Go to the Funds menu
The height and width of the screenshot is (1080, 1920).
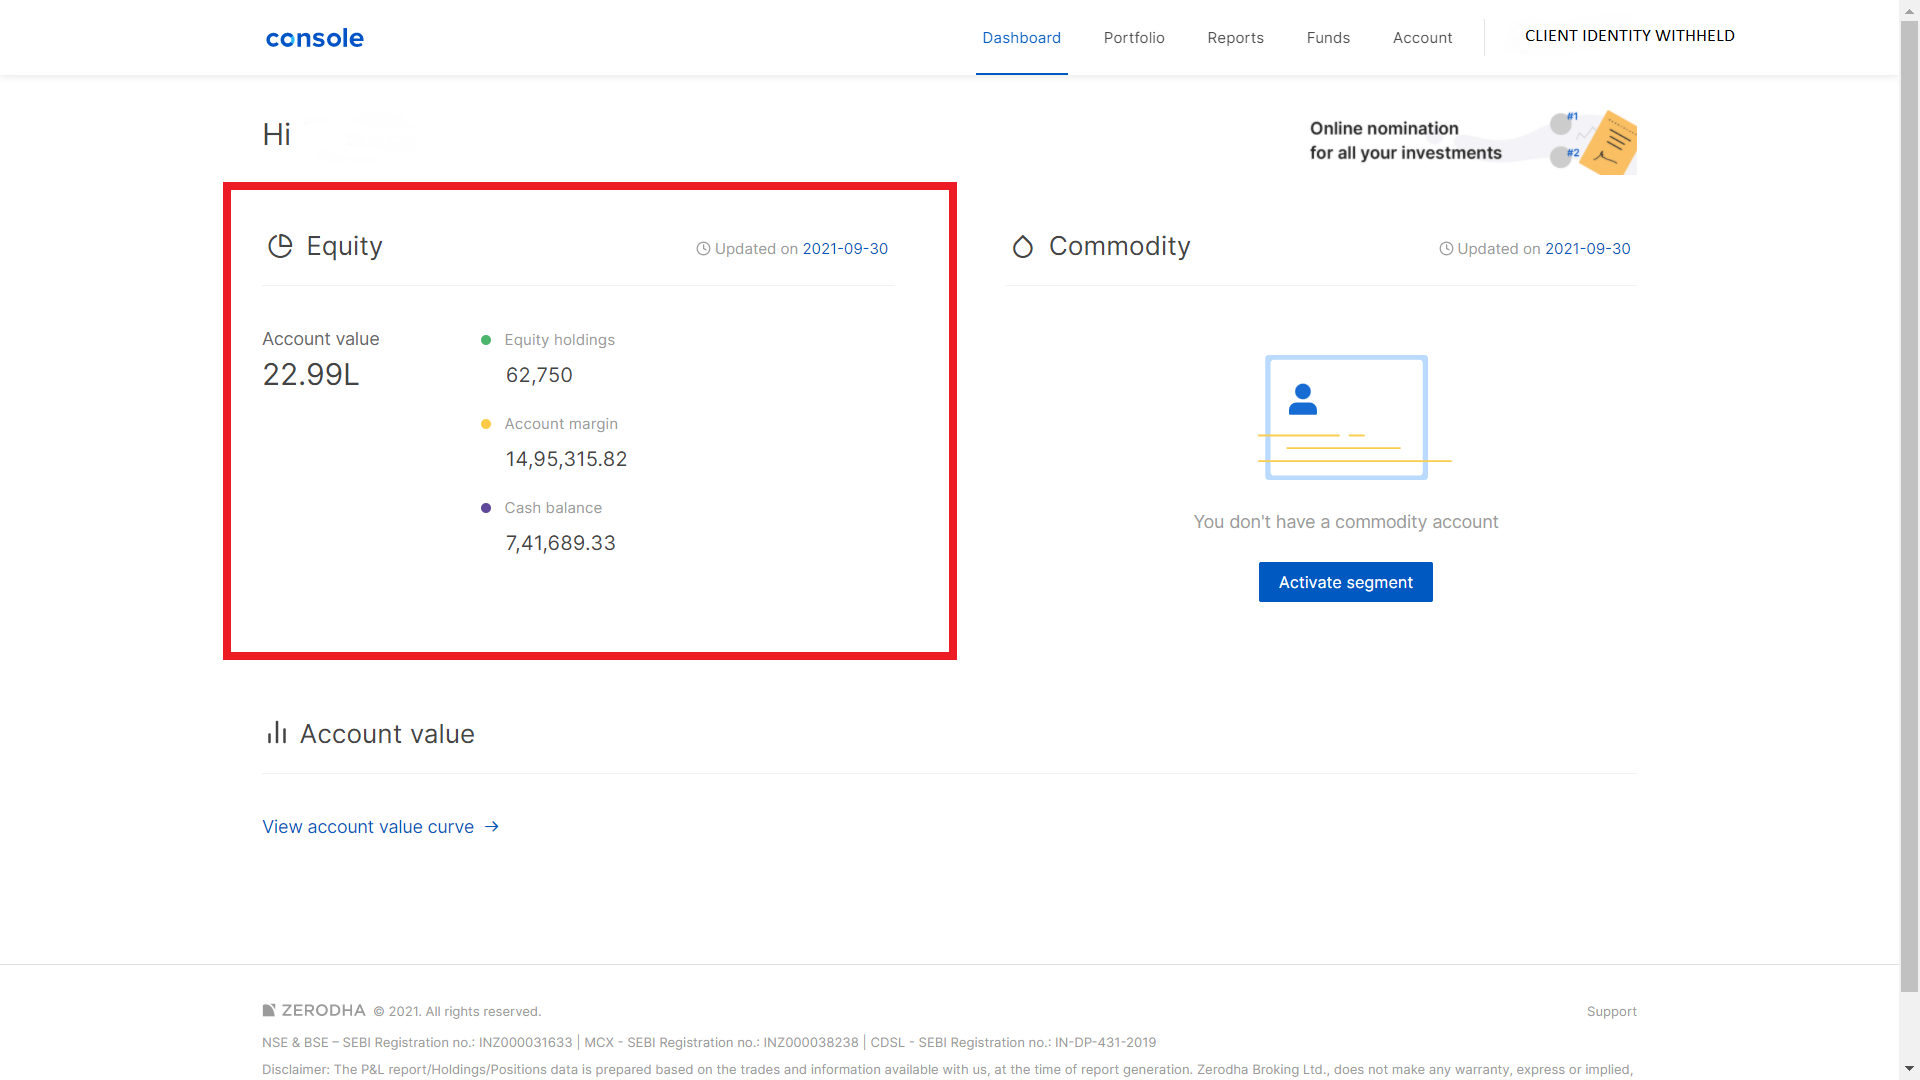tap(1328, 38)
